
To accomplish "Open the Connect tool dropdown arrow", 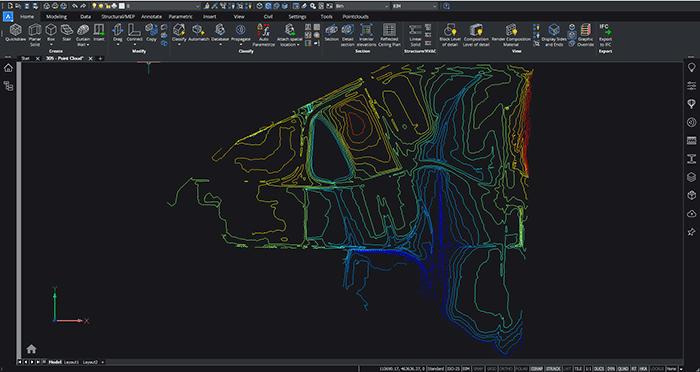I will 134,45.
